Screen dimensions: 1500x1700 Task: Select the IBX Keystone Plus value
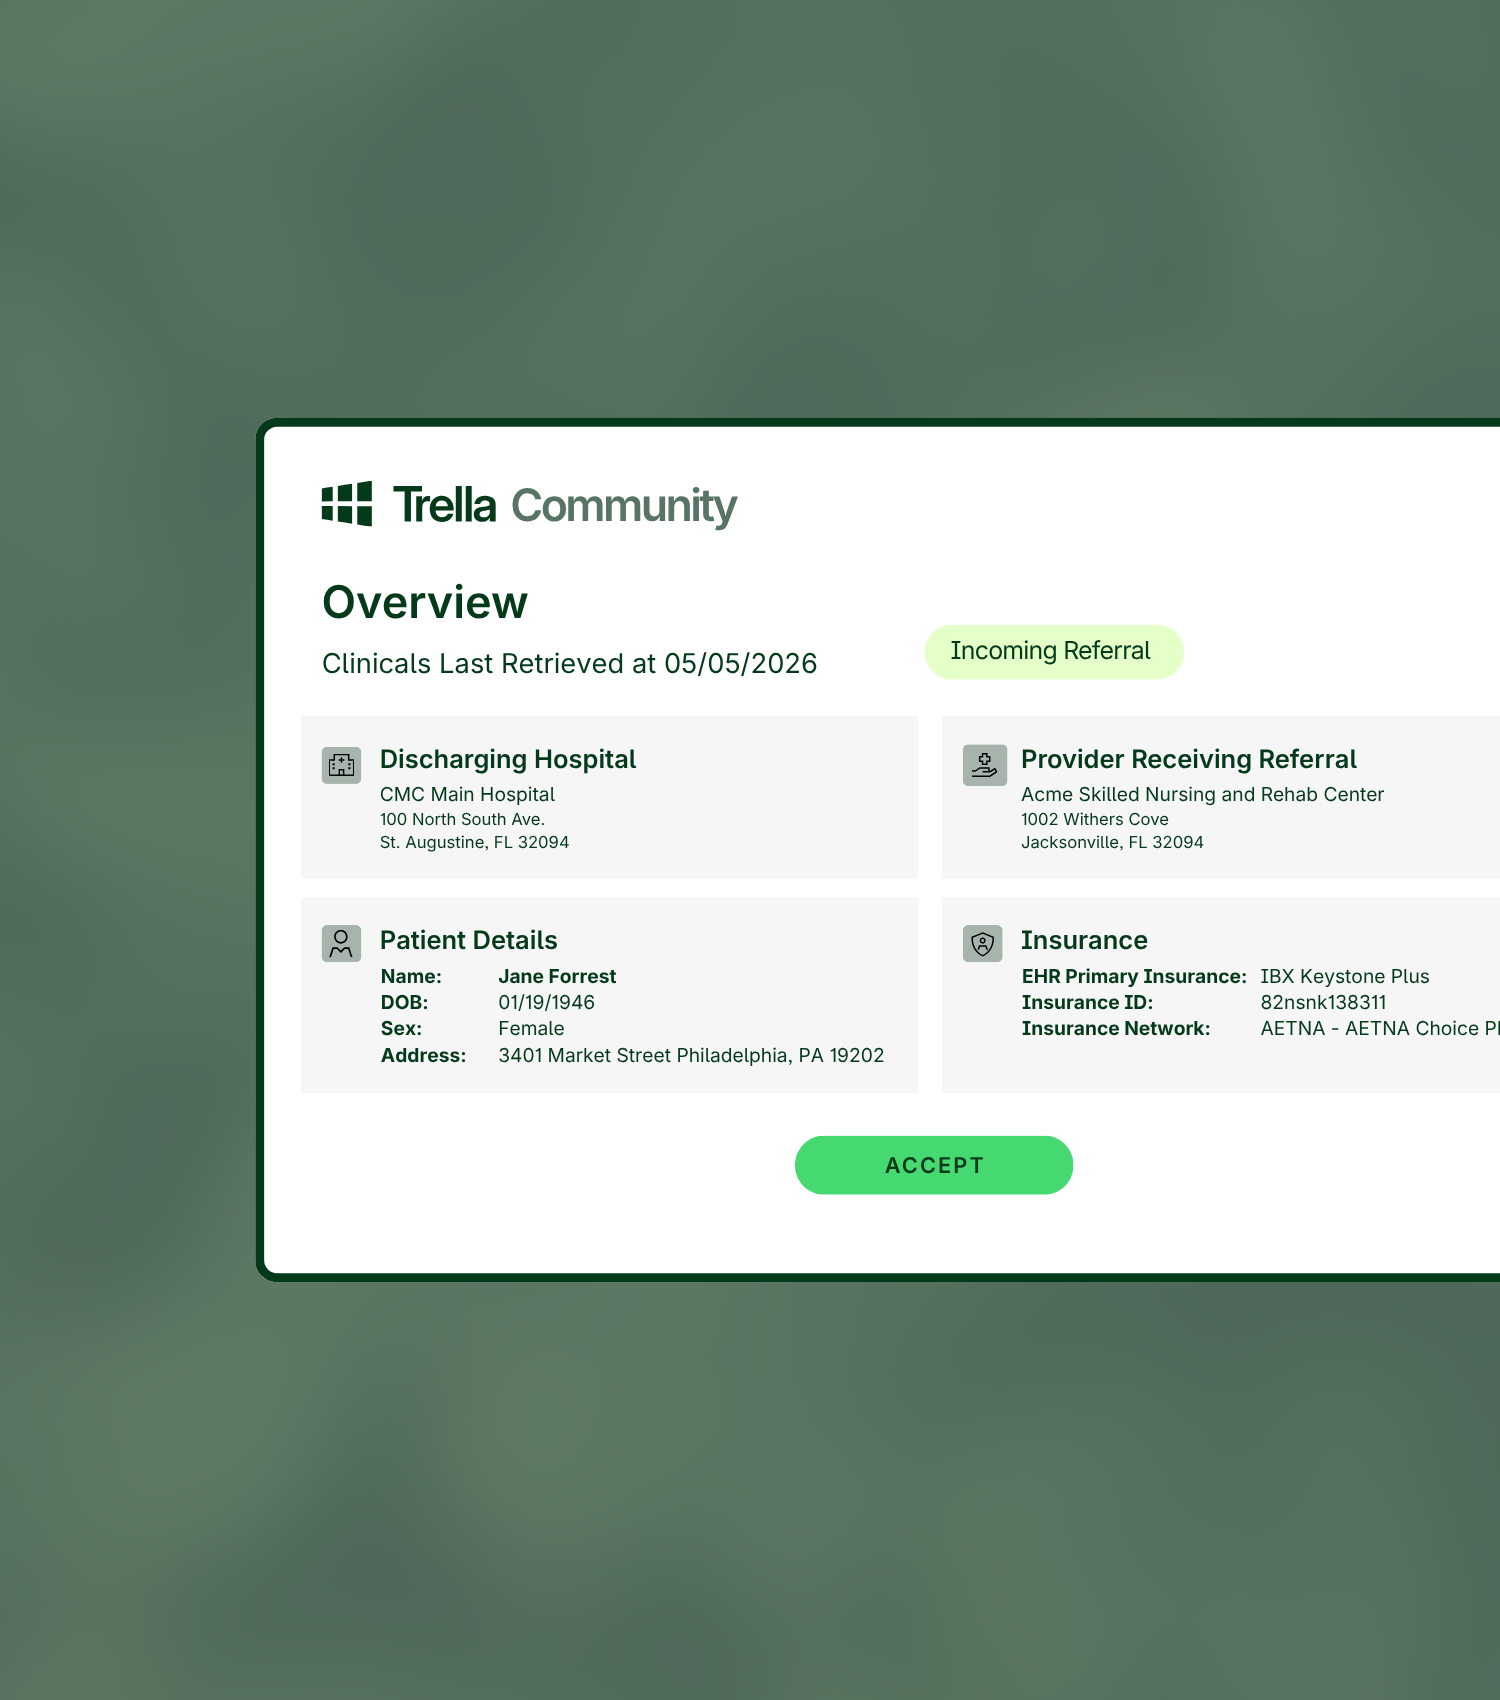point(1344,976)
